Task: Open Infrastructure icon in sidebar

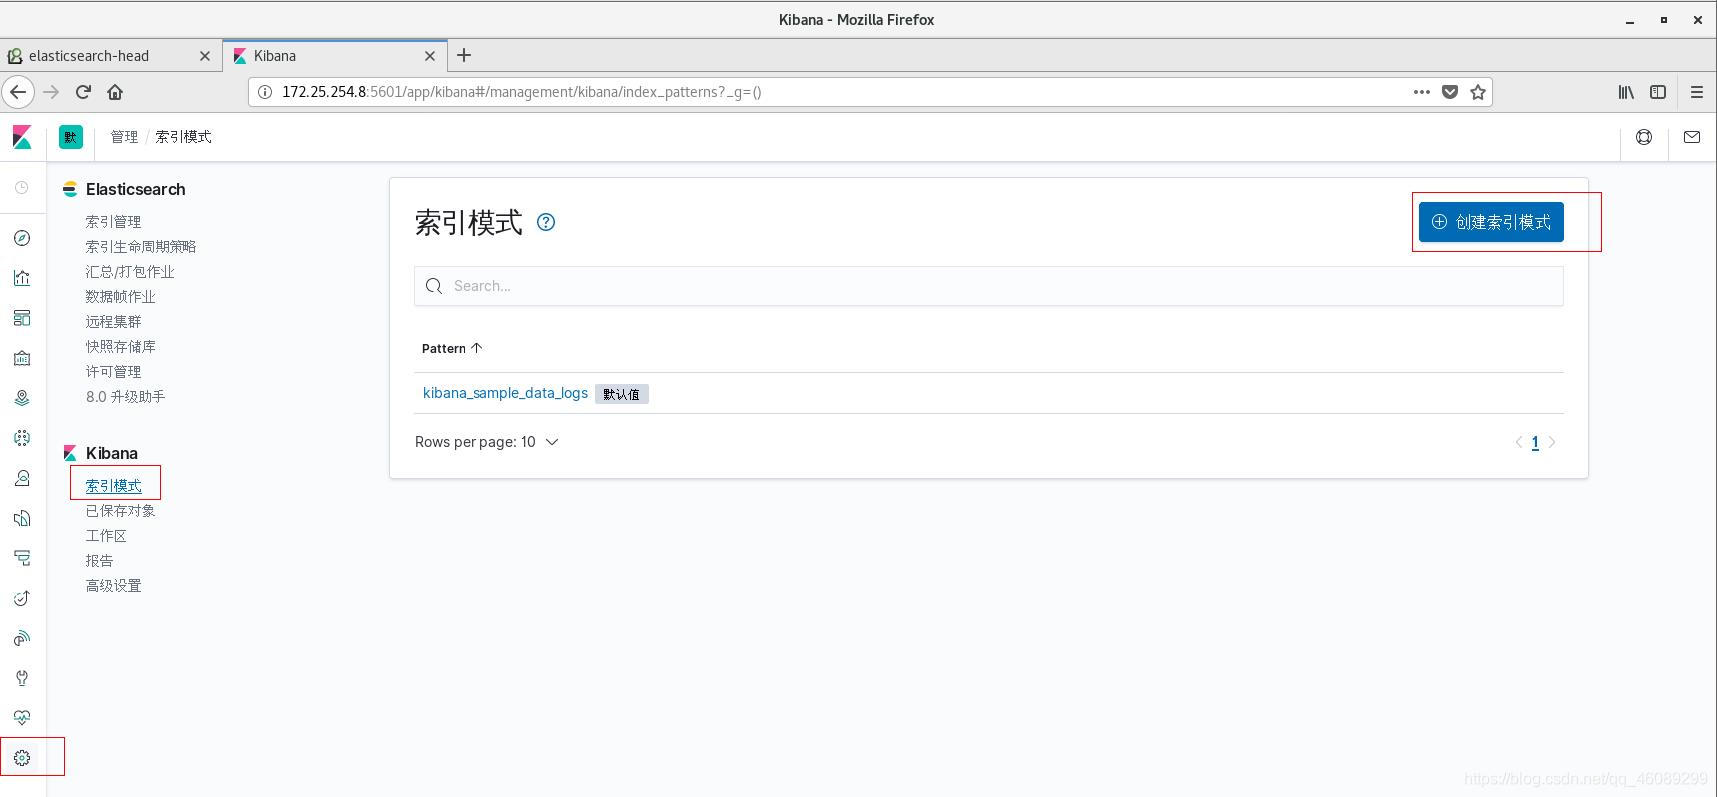Action: tap(22, 478)
